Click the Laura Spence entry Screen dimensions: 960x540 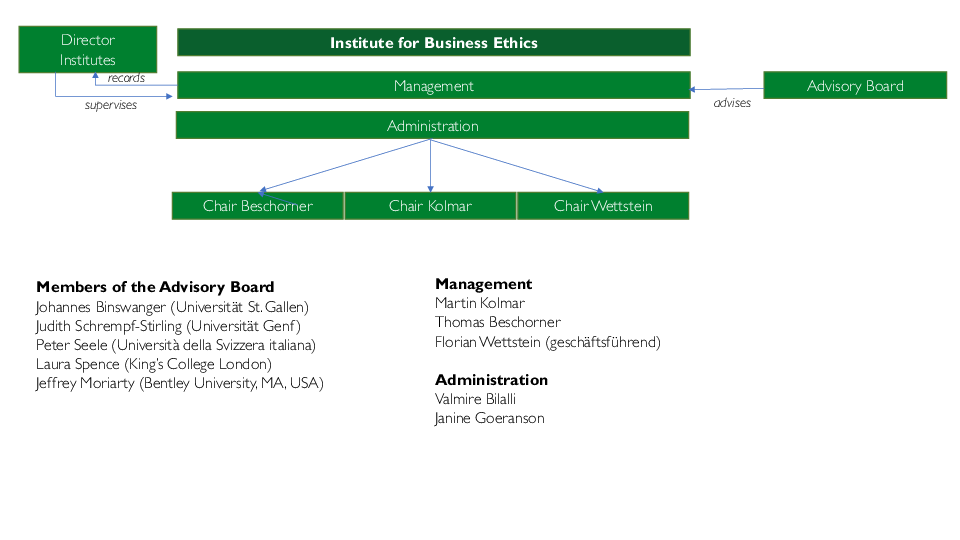[154, 364]
